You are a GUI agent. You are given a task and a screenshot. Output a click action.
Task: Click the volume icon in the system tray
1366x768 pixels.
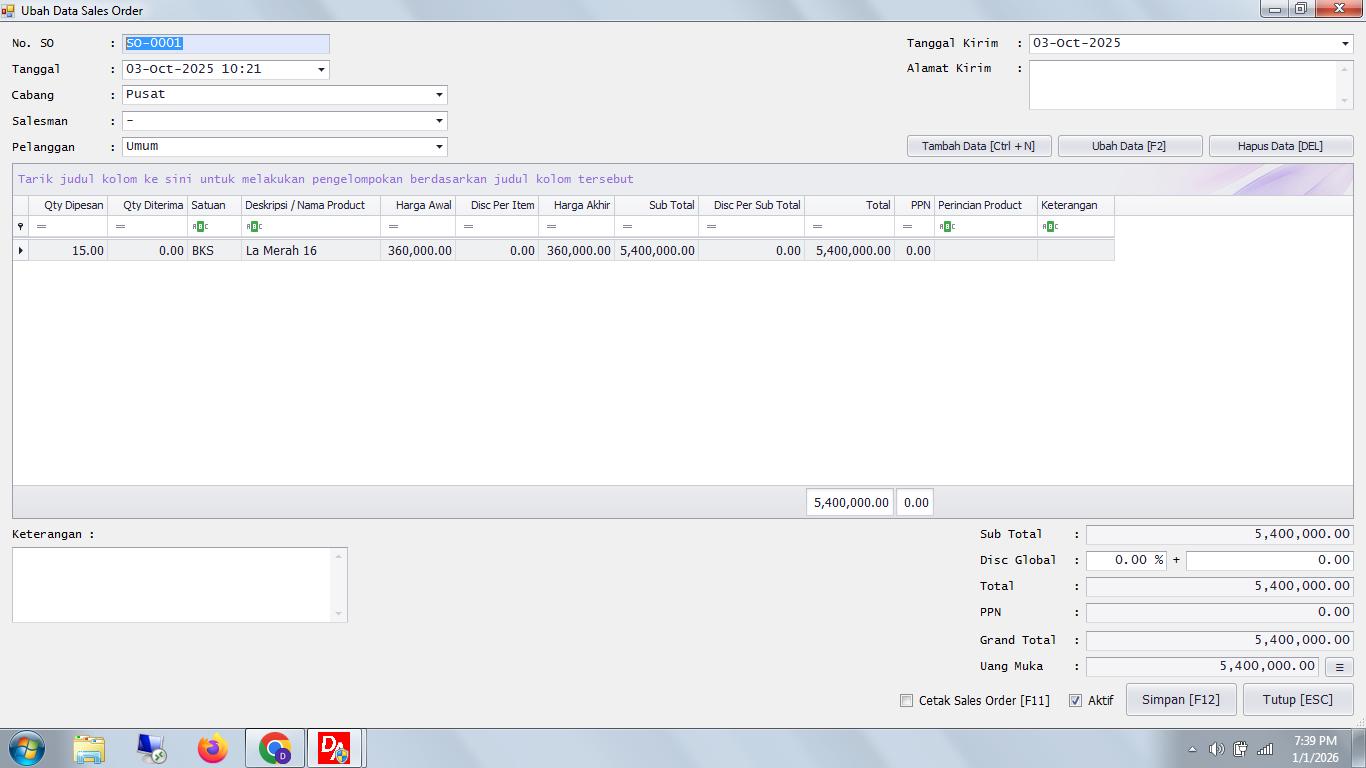(1216, 749)
